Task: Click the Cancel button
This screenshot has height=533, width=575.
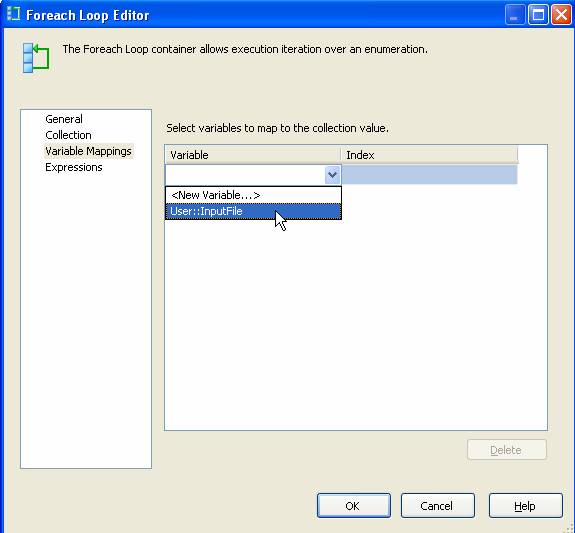Action: coord(437,505)
